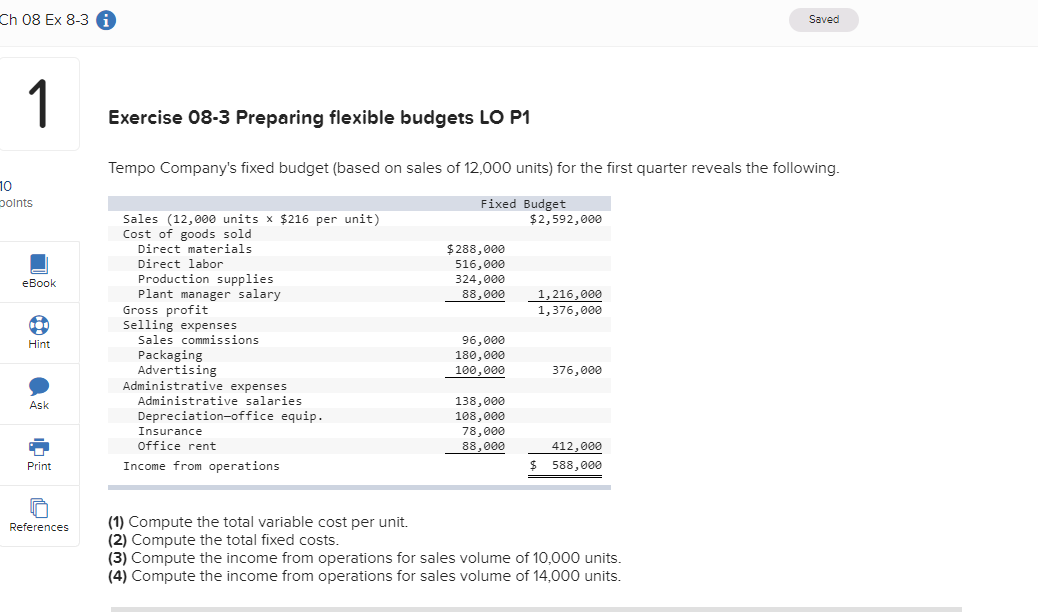Image resolution: width=1038 pixels, height=612 pixels.
Task: Click cost of goods sold total 1,216,000
Action: click(x=569, y=294)
